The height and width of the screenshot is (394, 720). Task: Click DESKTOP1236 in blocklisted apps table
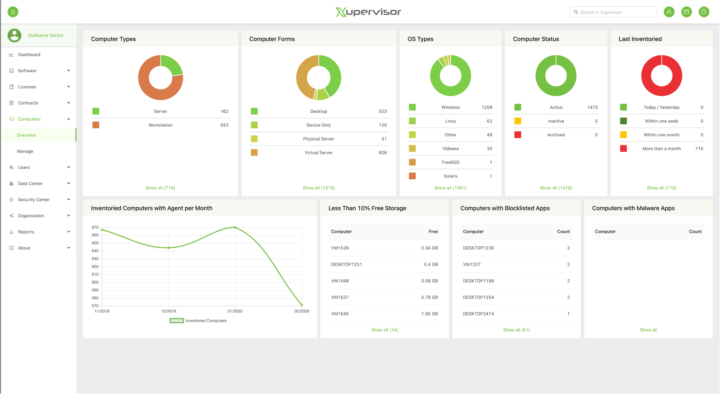478,248
